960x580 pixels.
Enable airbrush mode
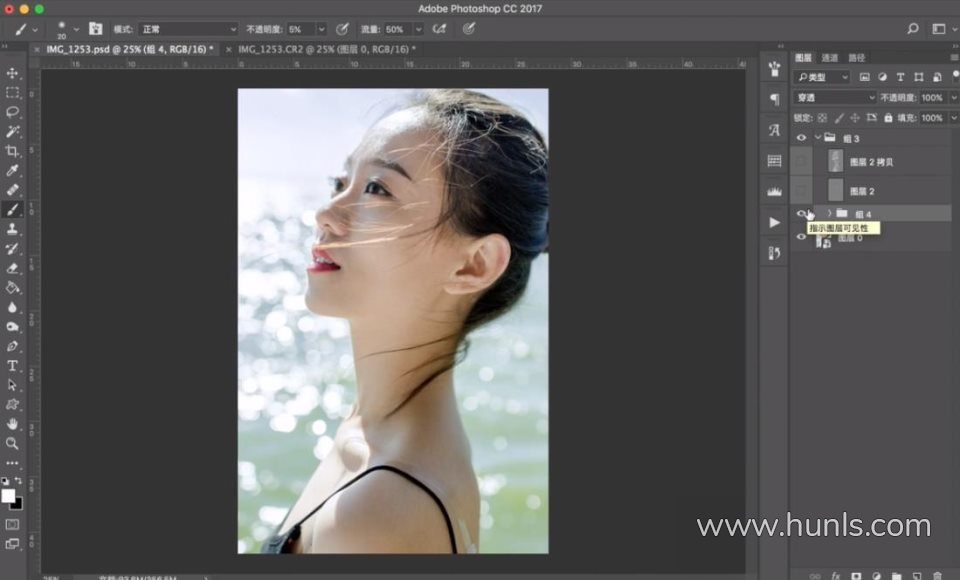pyautogui.click(x=439, y=29)
